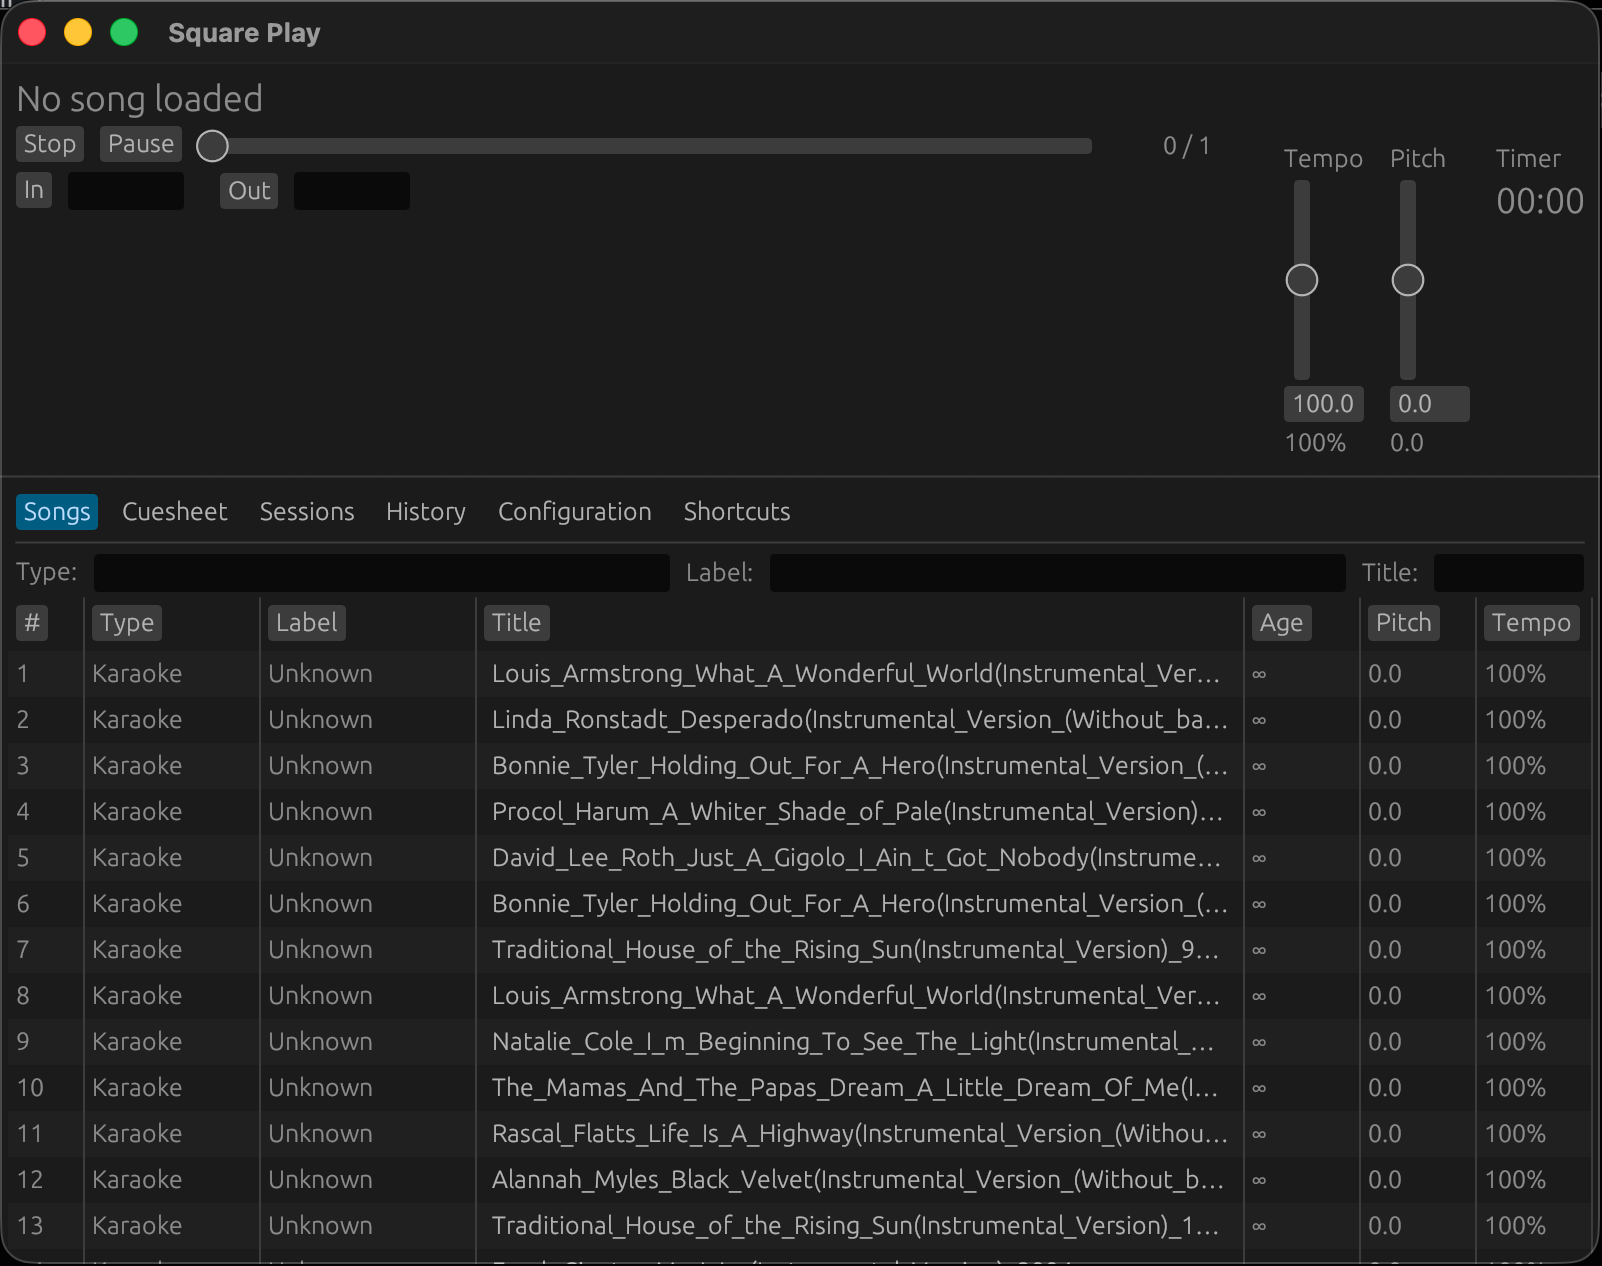Go to the Configuration tab

(574, 512)
